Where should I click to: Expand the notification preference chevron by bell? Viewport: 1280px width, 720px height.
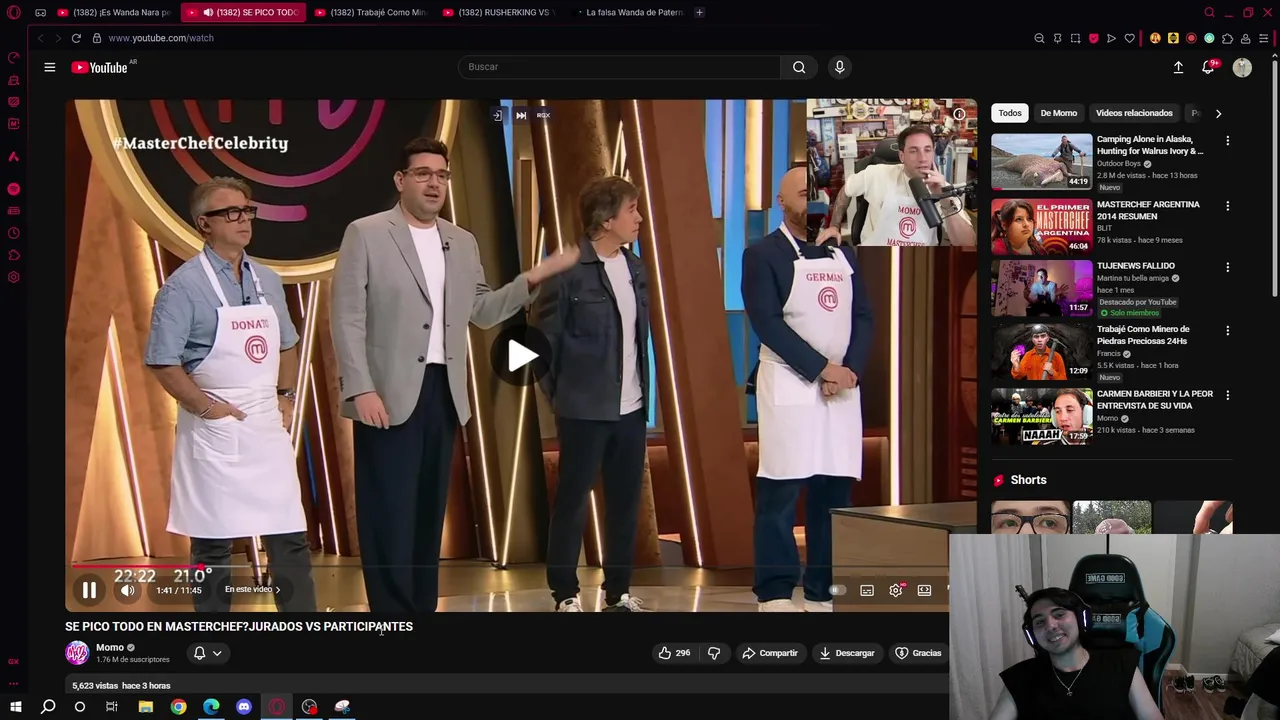[217, 653]
